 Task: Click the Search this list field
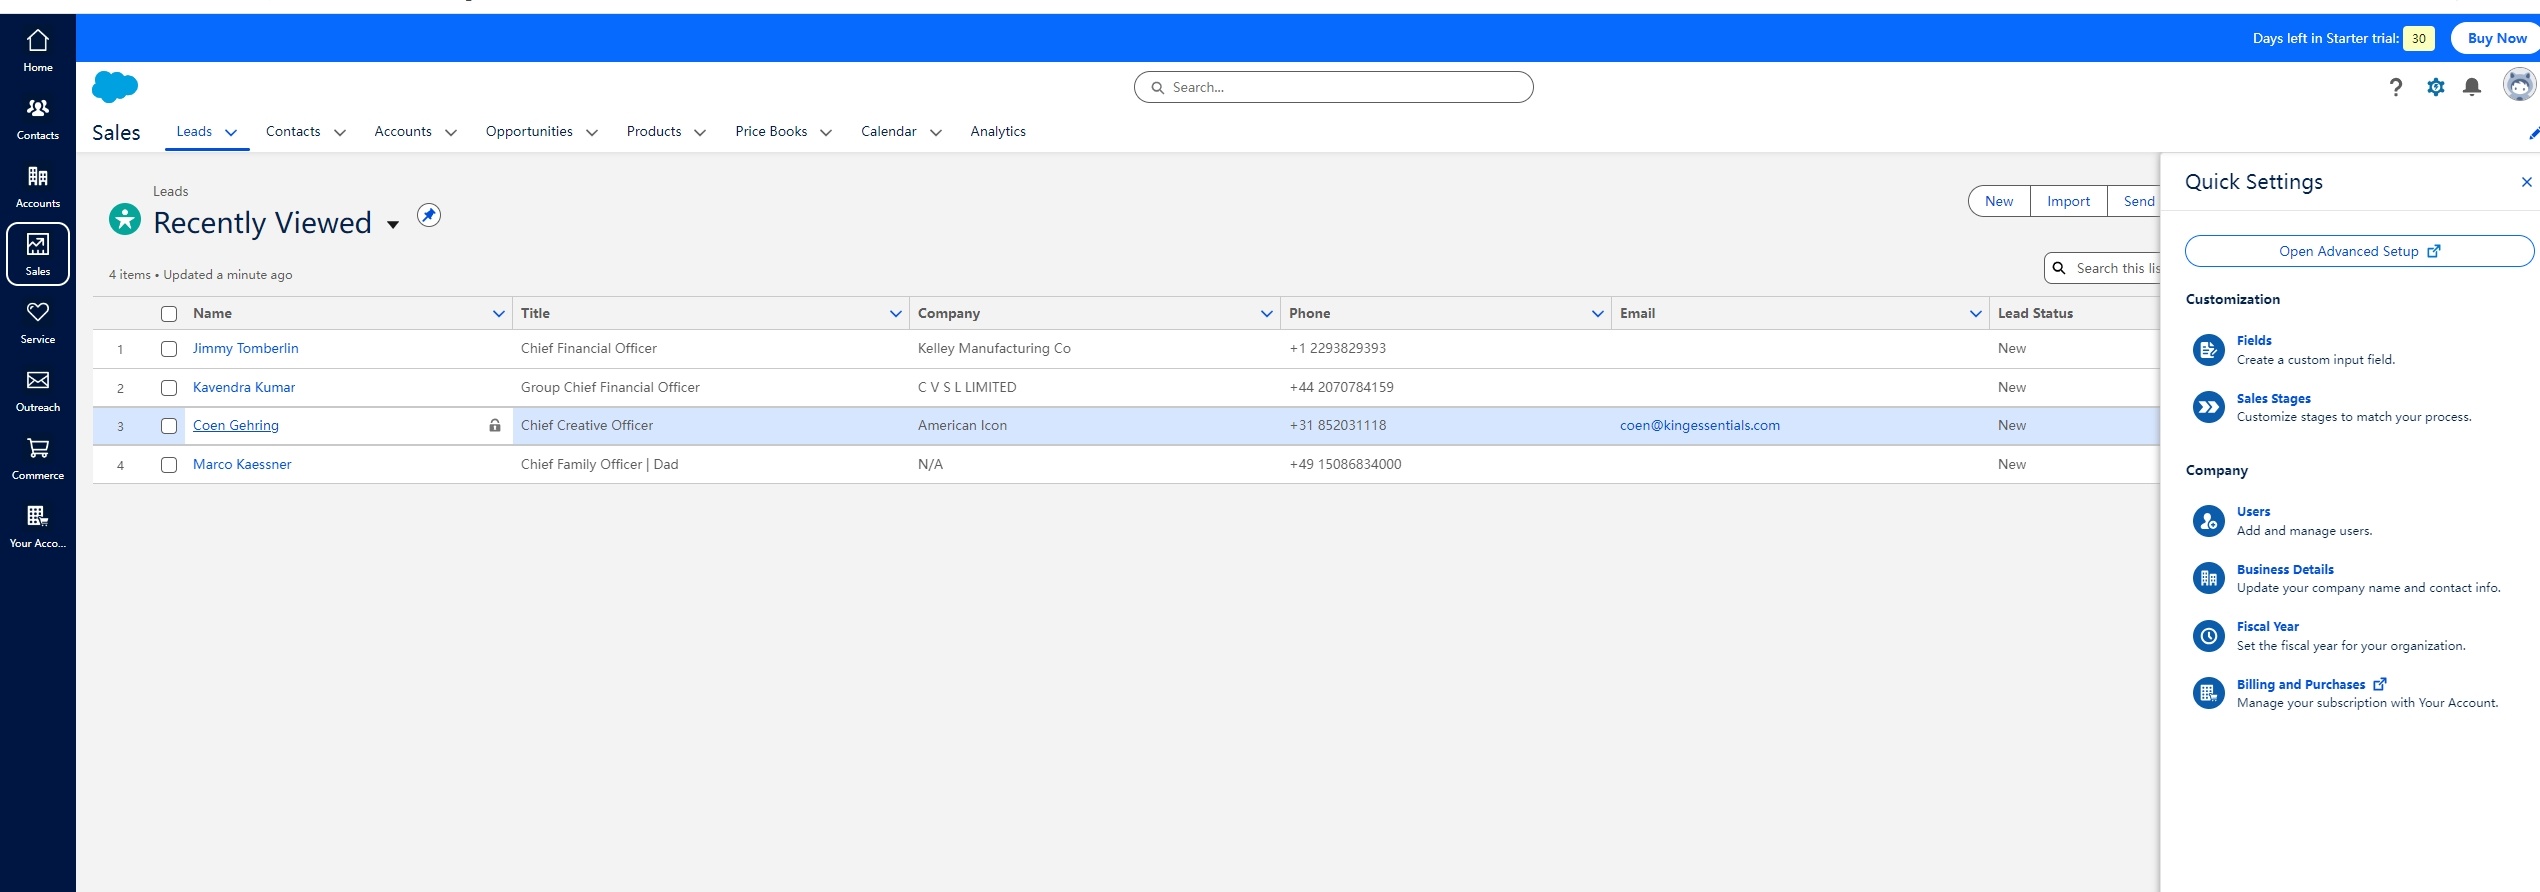pyautogui.click(x=2103, y=268)
